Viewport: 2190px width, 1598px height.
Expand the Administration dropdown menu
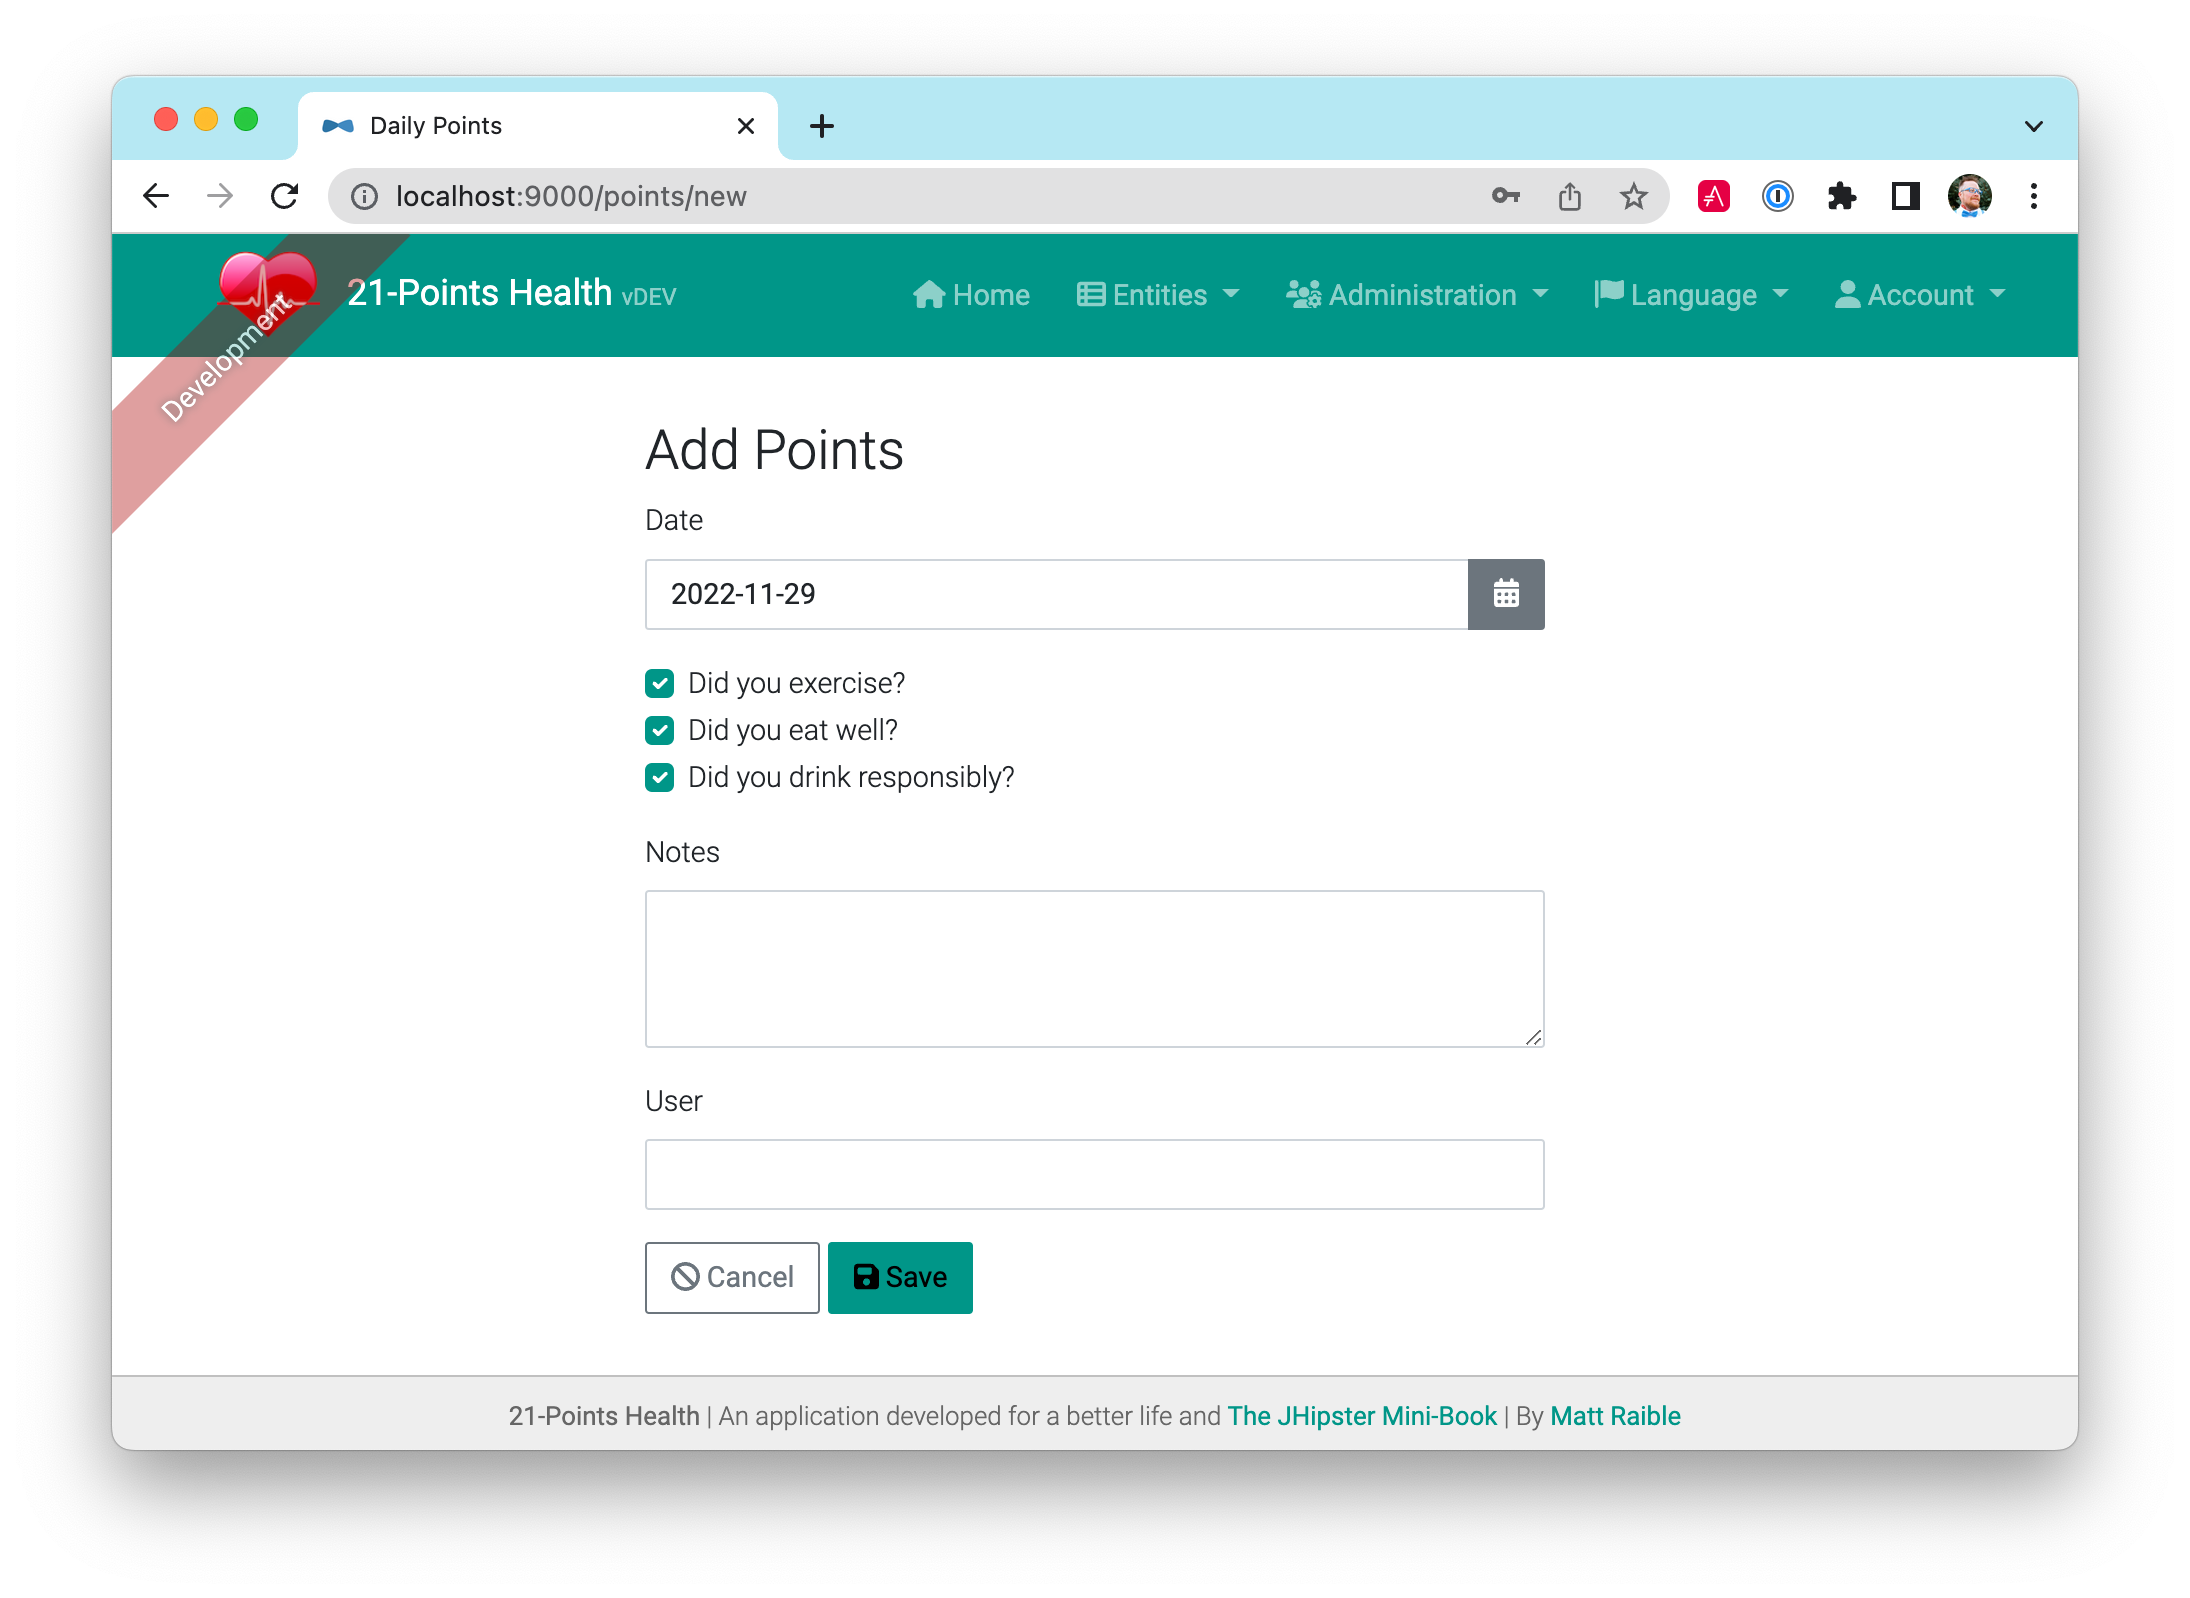[1420, 294]
